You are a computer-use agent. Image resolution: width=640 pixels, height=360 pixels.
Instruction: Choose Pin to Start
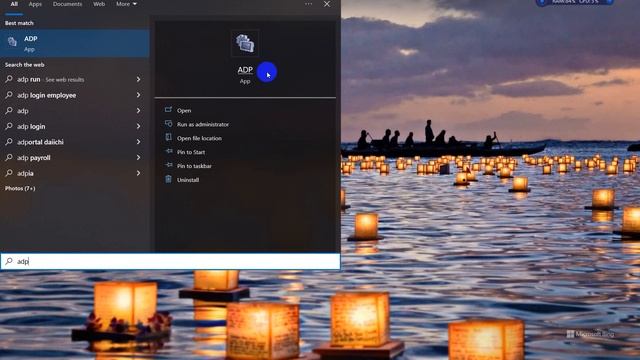click(191, 152)
